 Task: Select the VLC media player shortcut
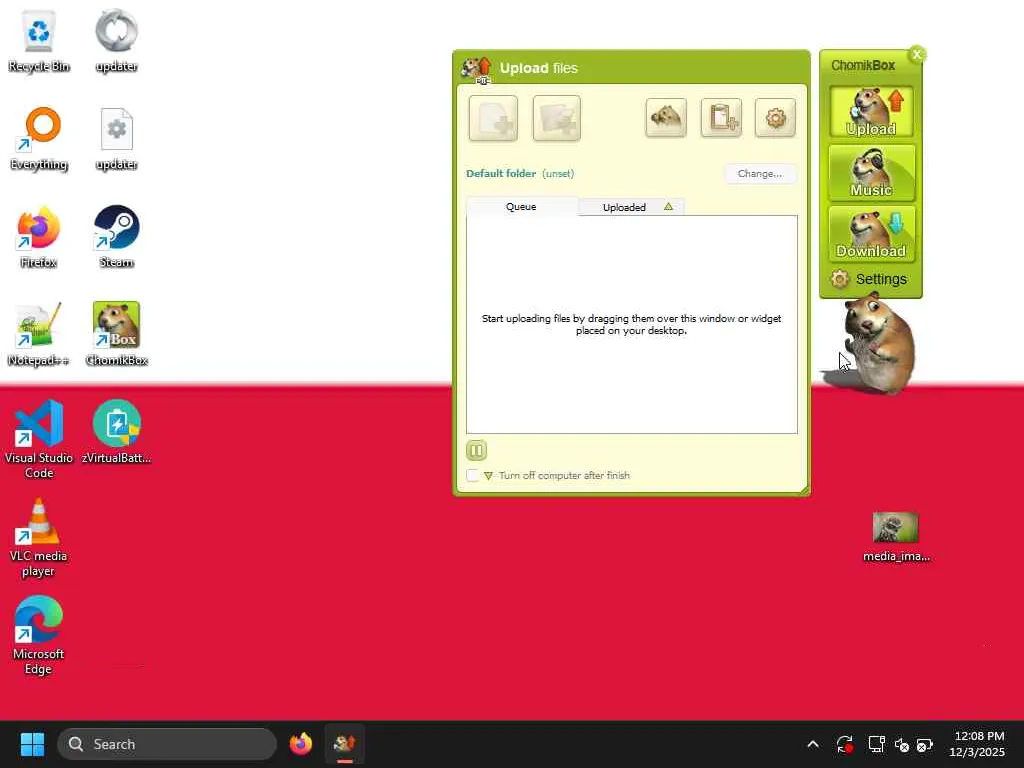tap(39, 537)
